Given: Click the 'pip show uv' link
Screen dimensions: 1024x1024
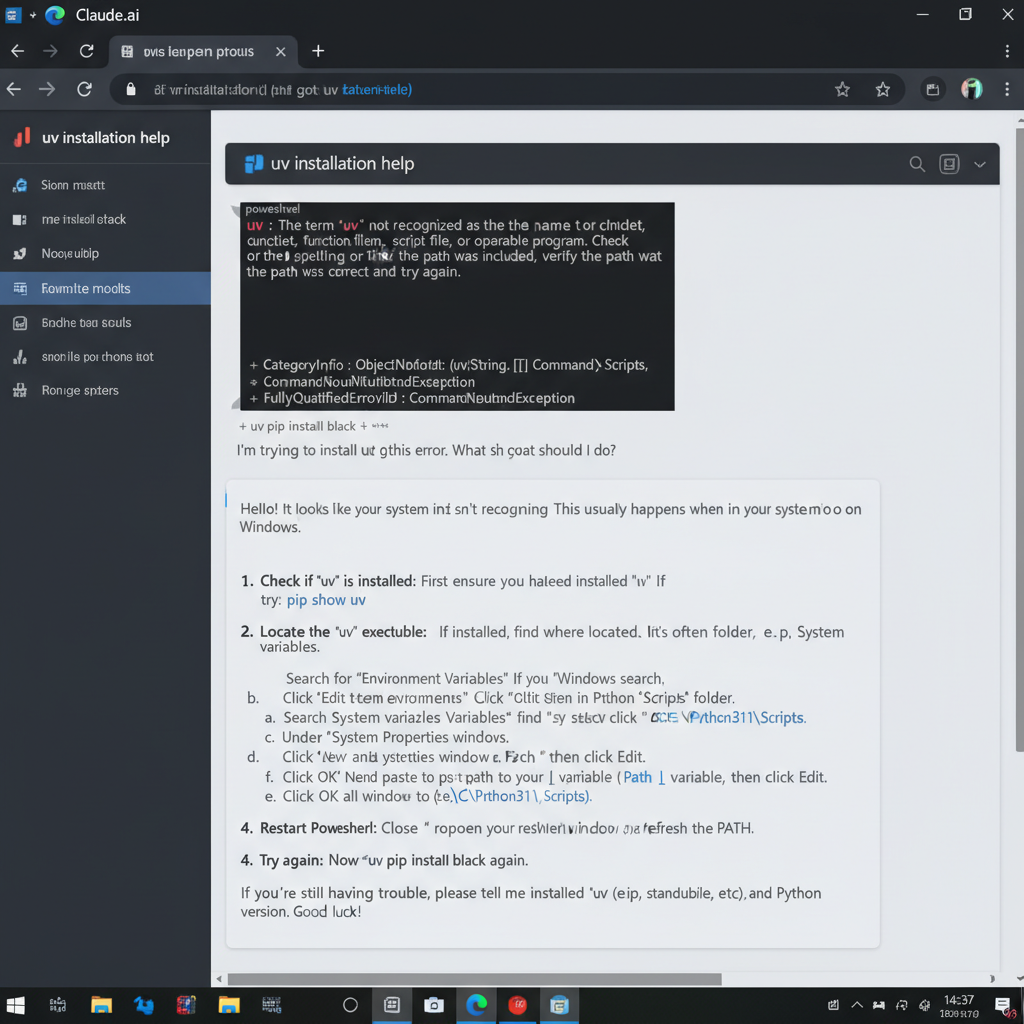Looking at the screenshot, I should click(x=326, y=600).
